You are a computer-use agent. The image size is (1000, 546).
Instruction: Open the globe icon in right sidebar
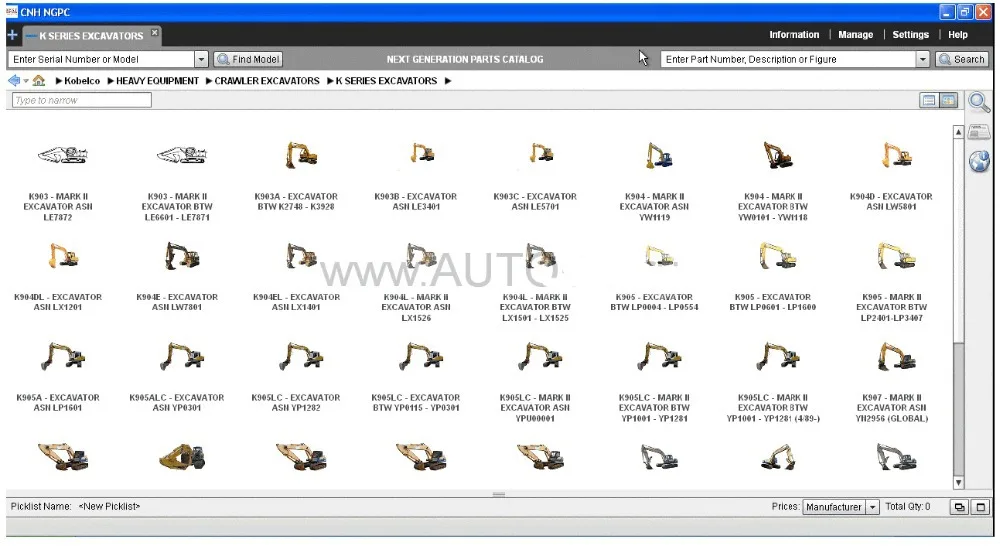click(979, 161)
